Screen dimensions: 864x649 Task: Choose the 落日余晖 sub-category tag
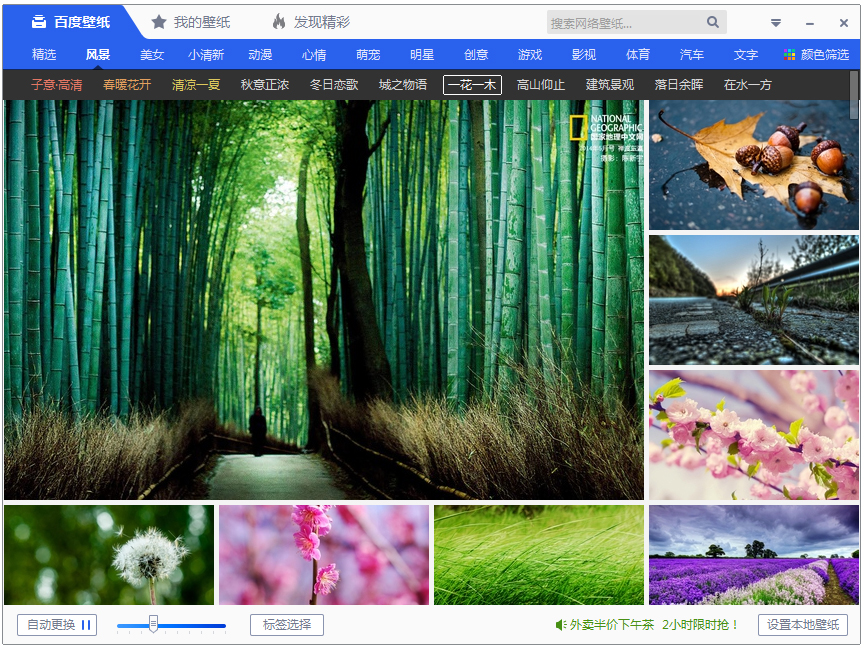[x=679, y=85]
